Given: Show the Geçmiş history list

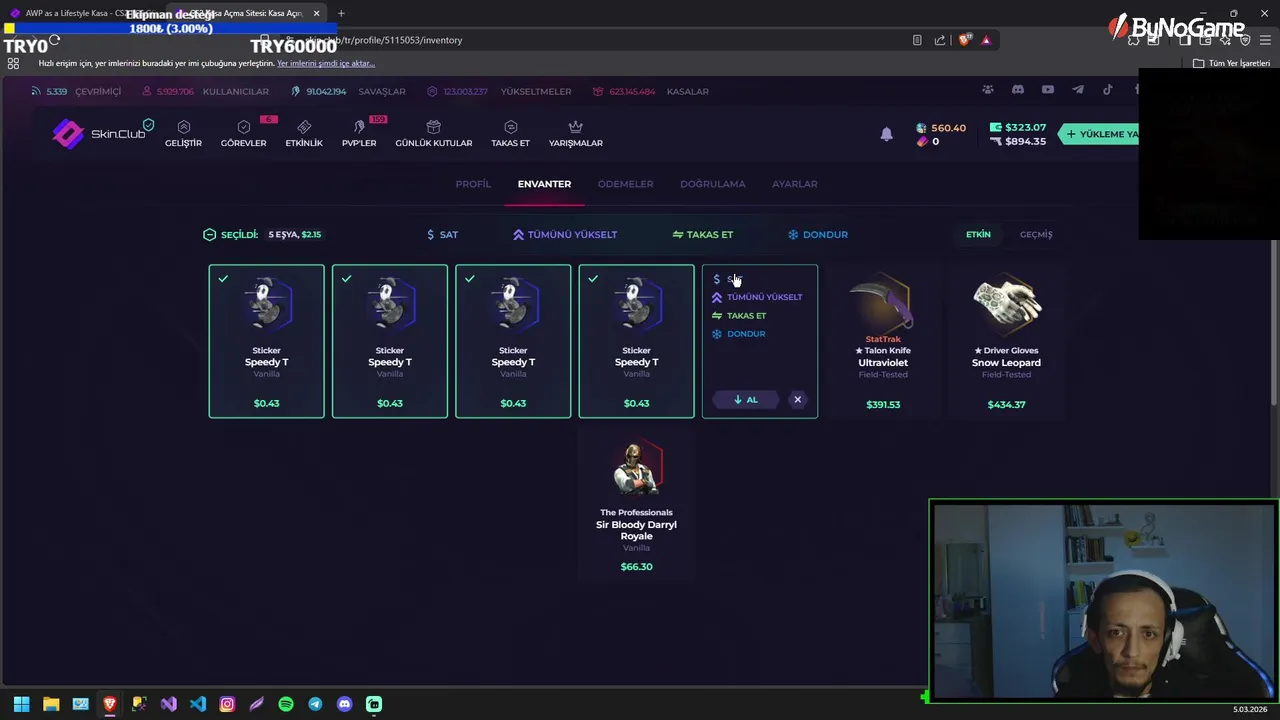Looking at the screenshot, I should pyautogui.click(x=1036, y=234).
